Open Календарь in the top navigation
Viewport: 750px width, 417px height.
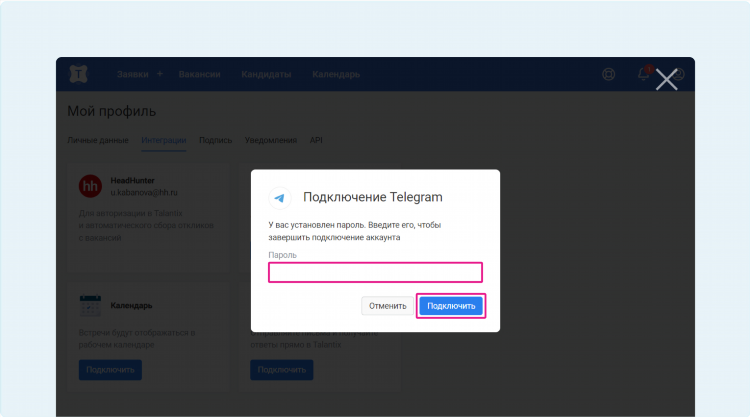coord(336,75)
